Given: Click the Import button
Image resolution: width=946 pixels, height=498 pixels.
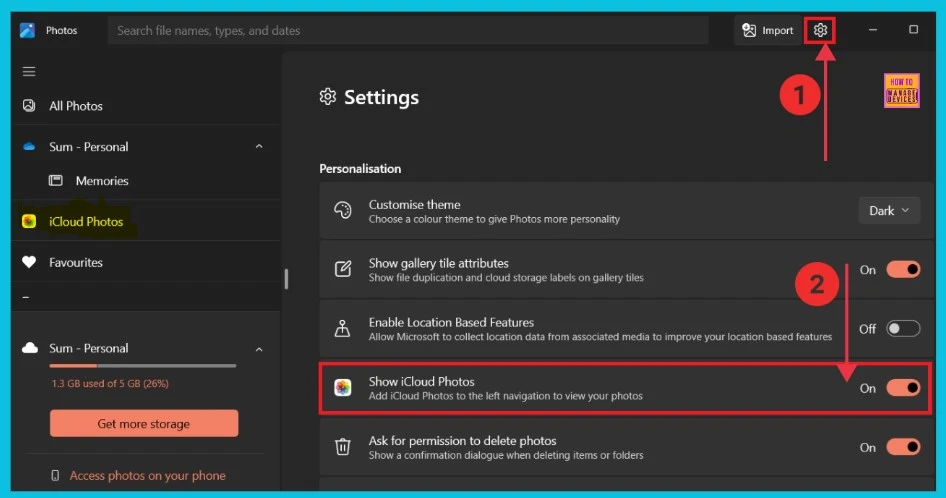Looking at the screenshot, I should point(767,30).
